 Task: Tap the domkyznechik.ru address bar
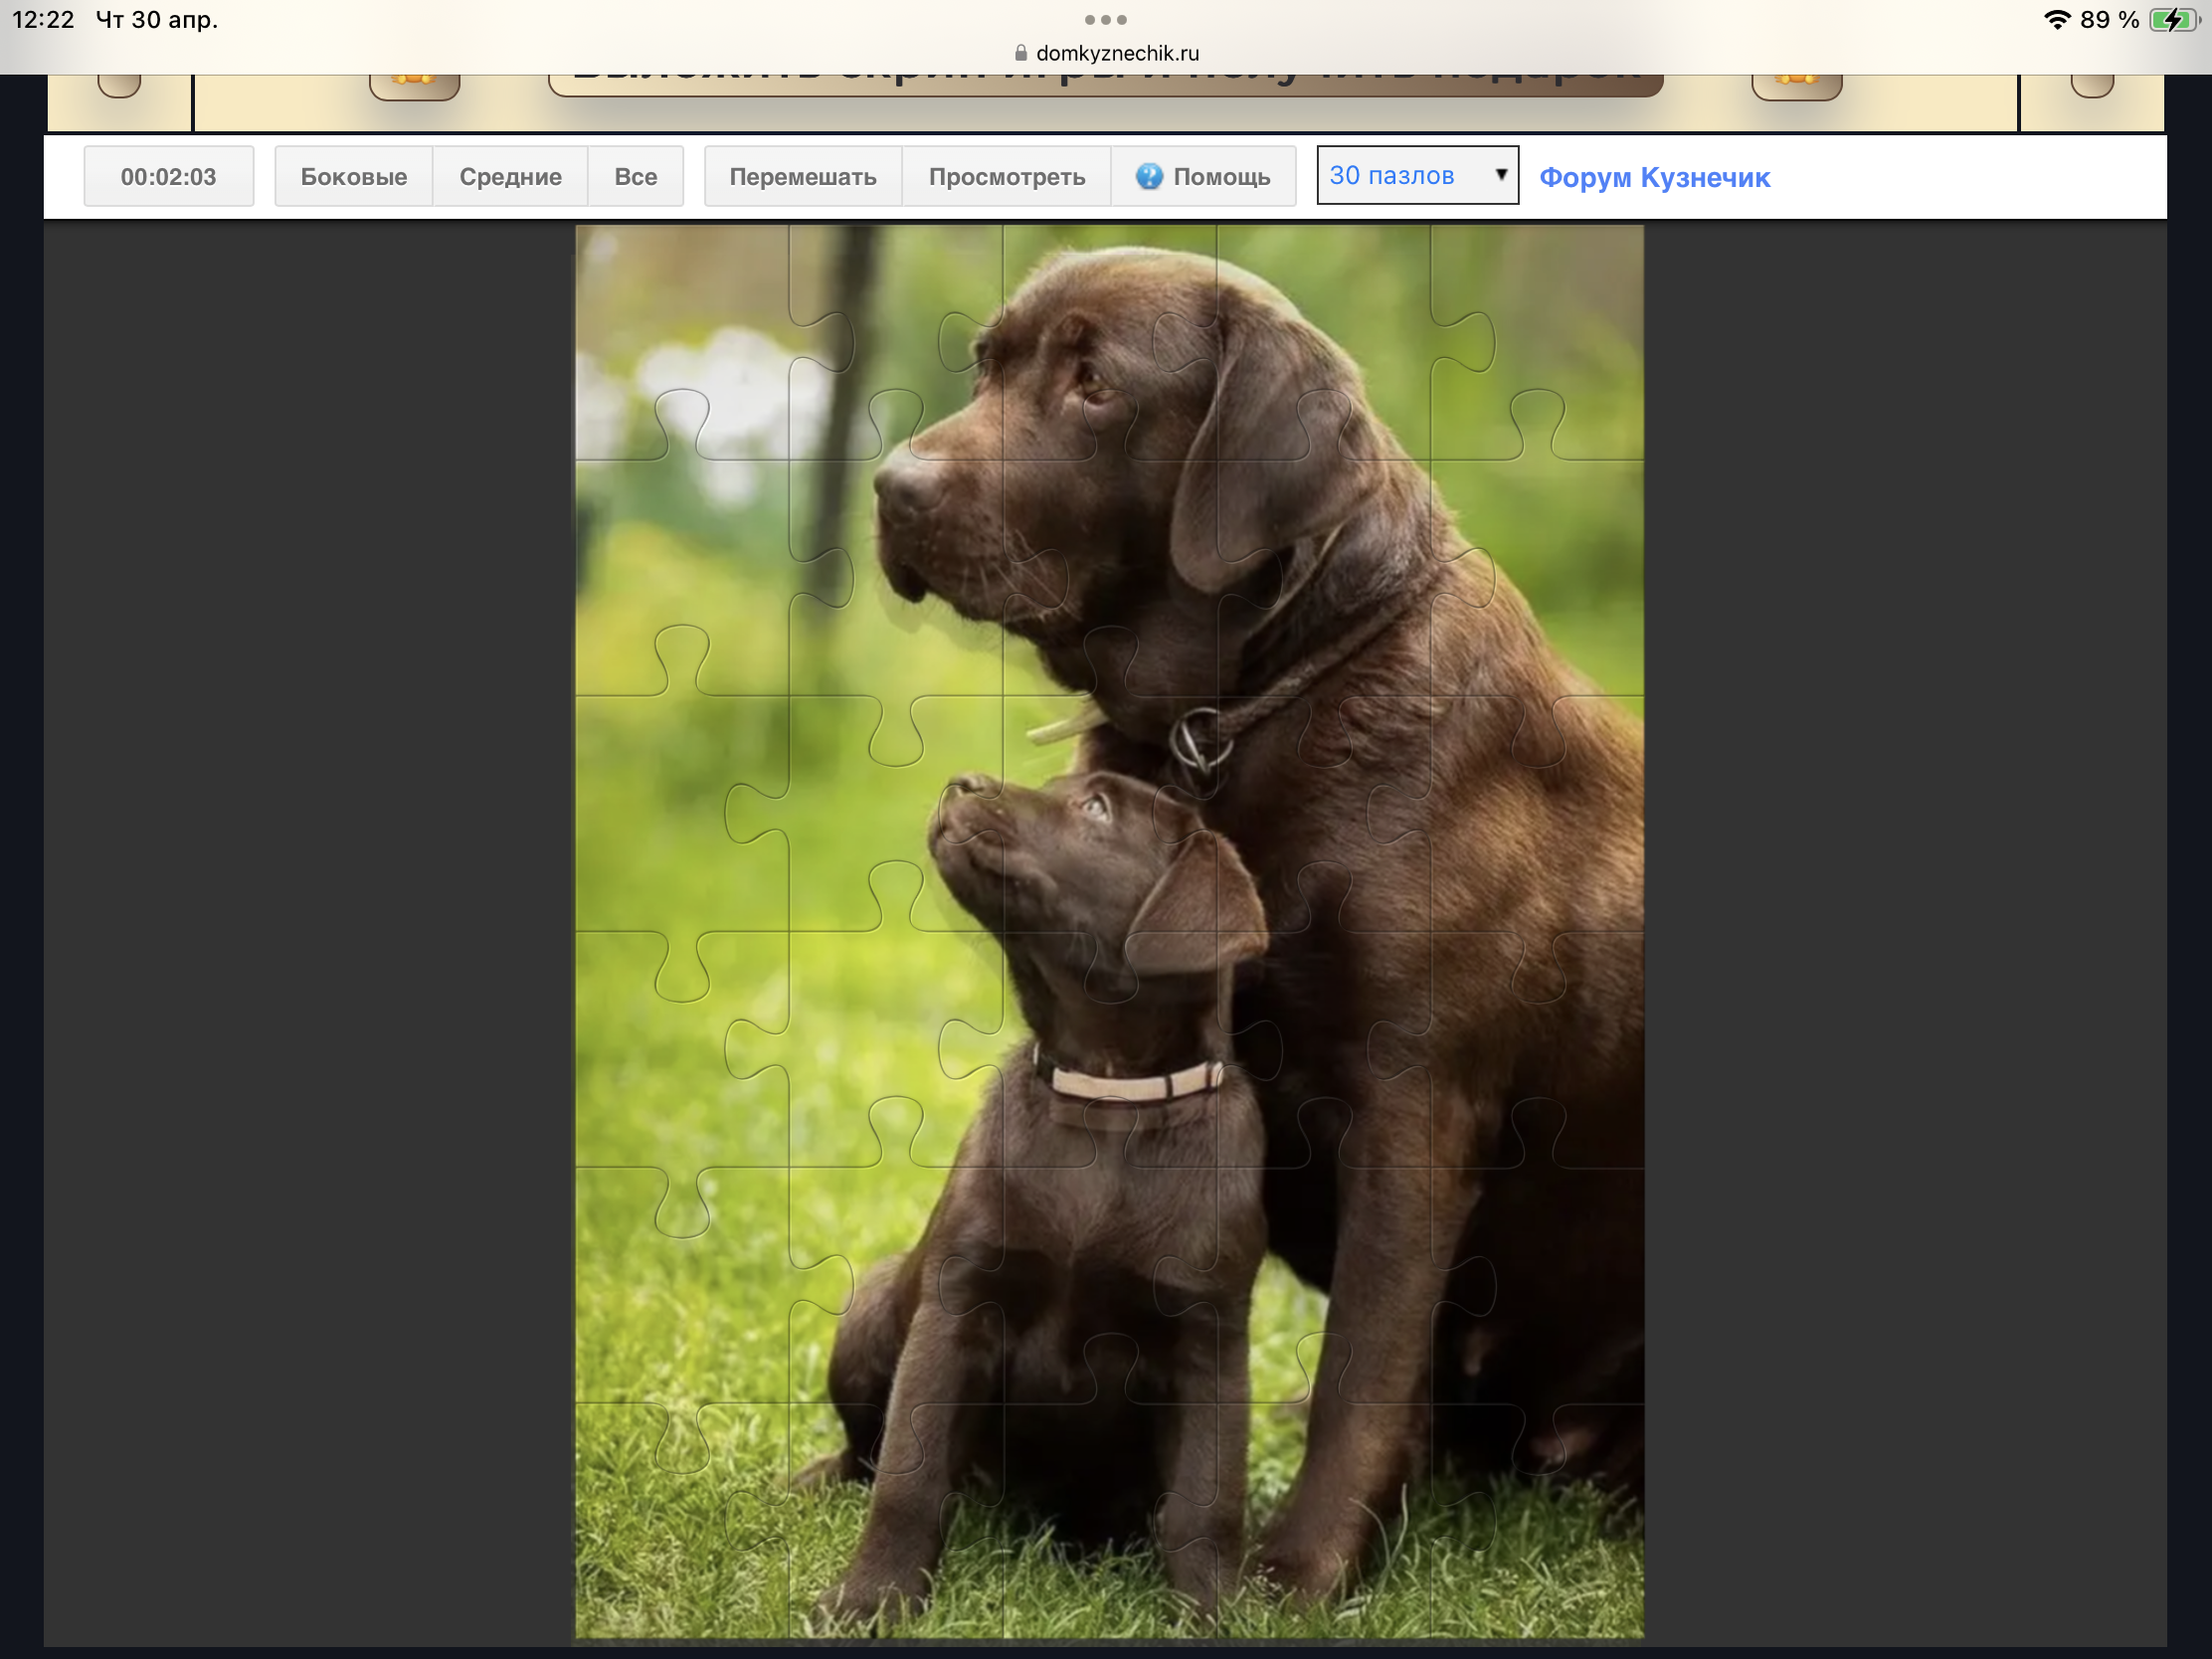pos(1116,54)
